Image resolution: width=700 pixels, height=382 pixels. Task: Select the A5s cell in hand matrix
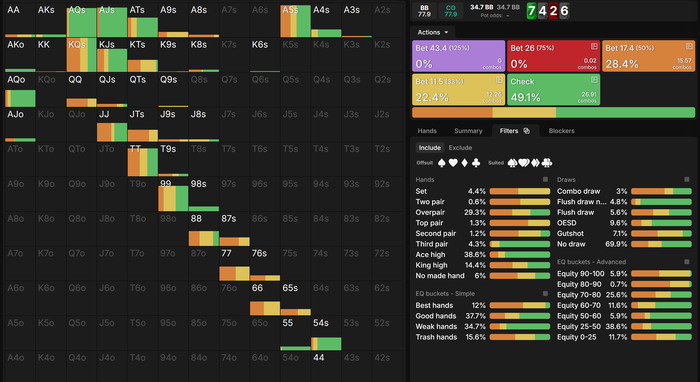(296, 21)
